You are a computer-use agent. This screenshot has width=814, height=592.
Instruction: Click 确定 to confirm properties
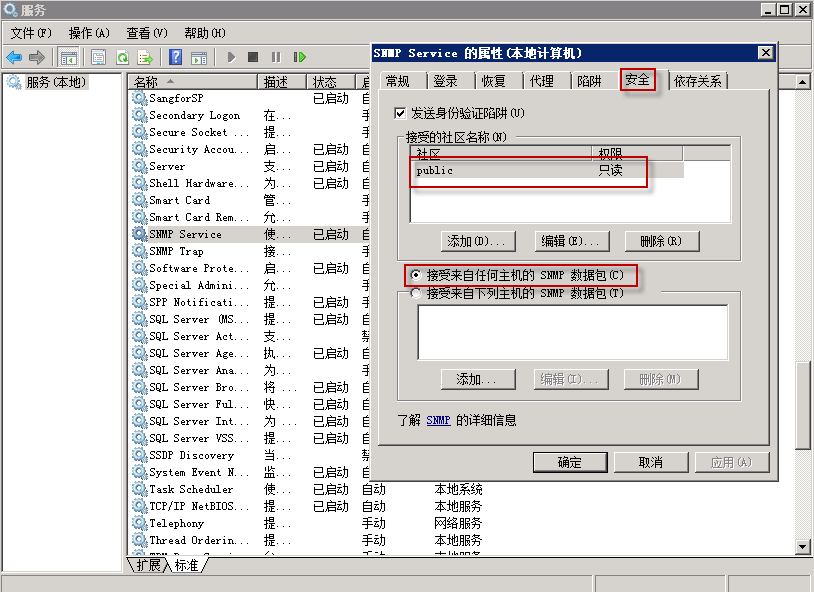click(x=570, y=462)
